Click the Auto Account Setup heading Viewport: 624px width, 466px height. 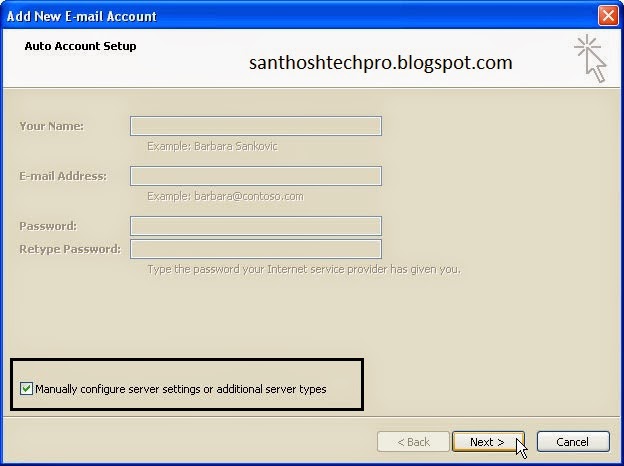pyautogui.click(x=80, y=46)
